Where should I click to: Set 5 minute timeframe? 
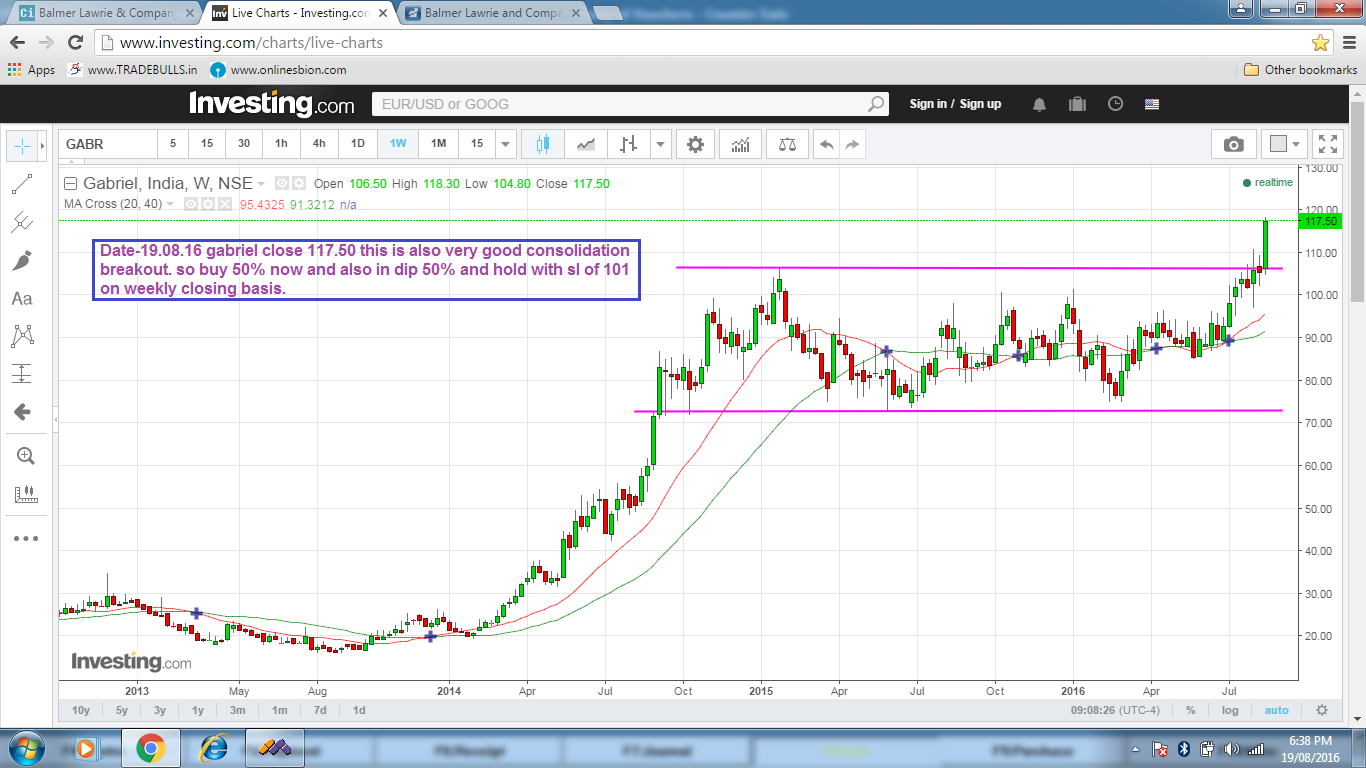pos(172,144)
